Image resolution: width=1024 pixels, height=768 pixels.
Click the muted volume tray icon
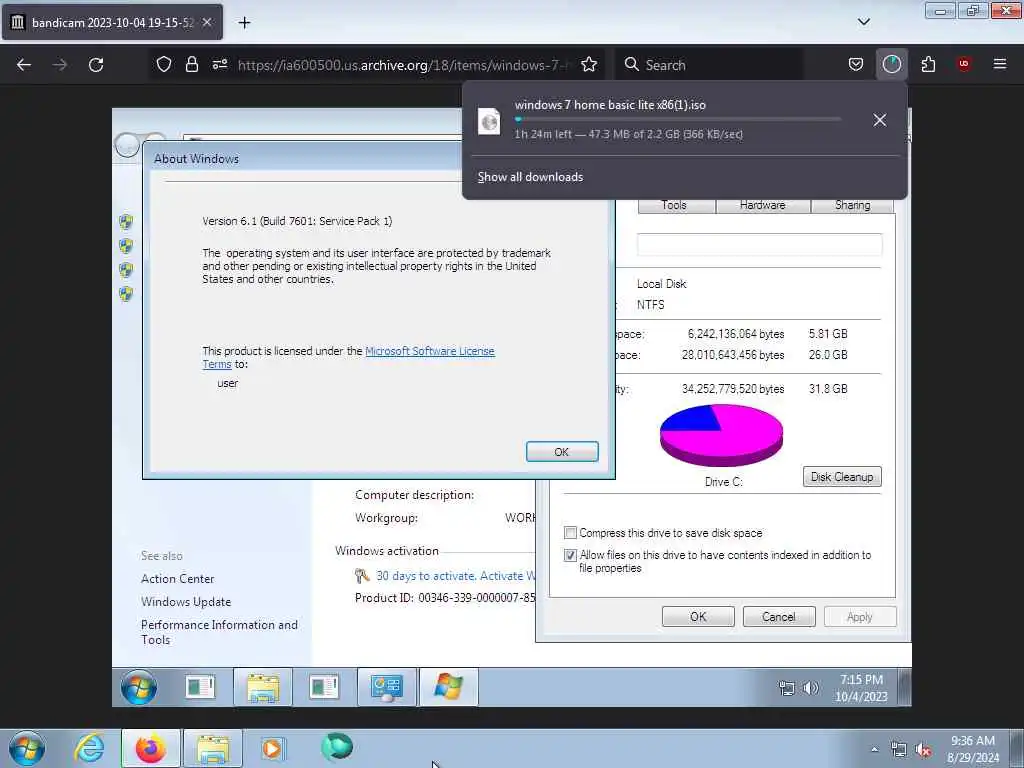tap(923, 750)
